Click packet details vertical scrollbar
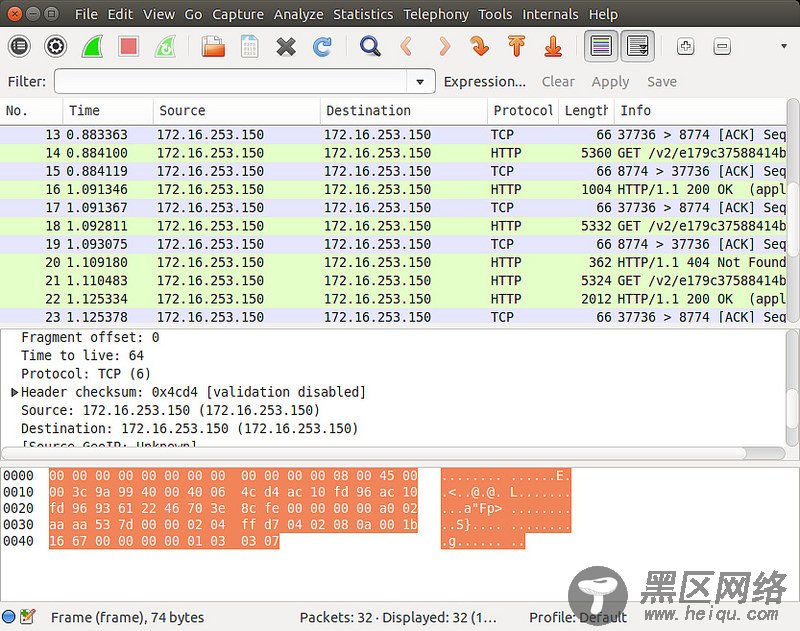This screenshot has width=800, height=631. [792, 387]
